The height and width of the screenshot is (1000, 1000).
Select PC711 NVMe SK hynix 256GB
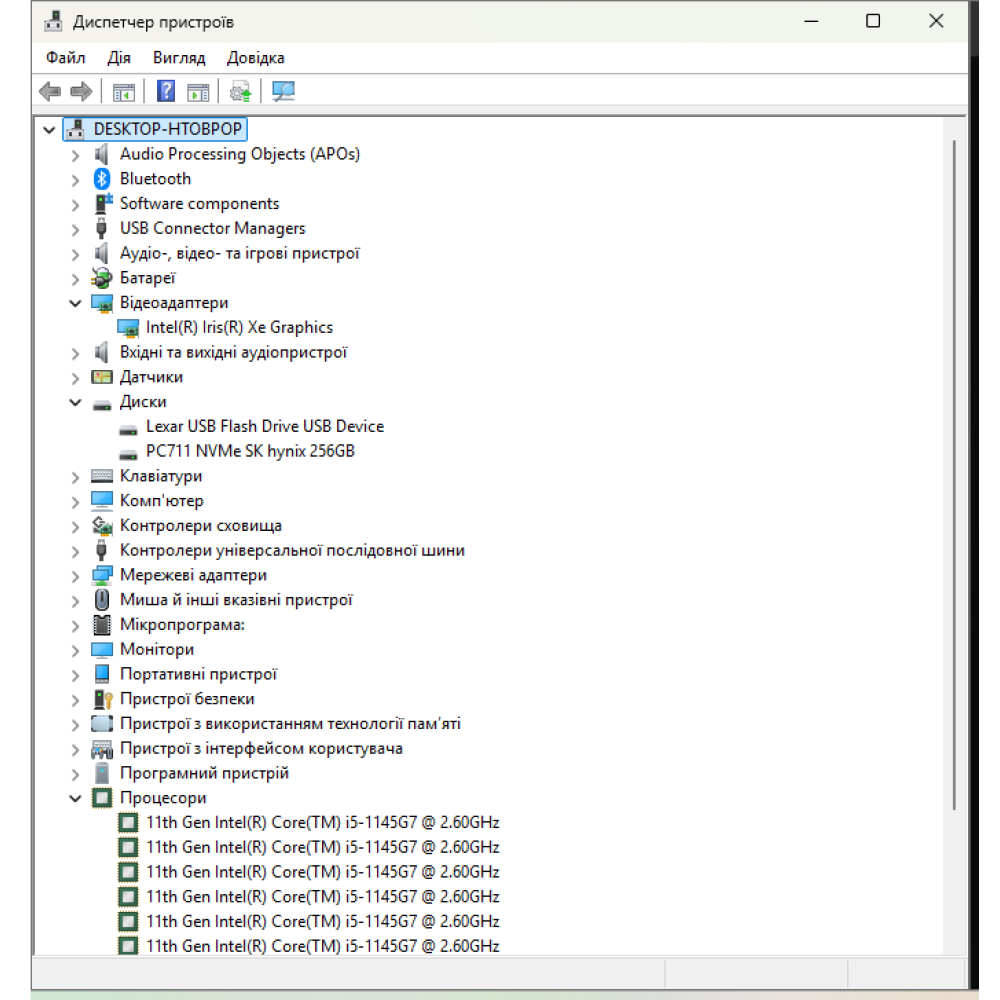tap(250, 451)
